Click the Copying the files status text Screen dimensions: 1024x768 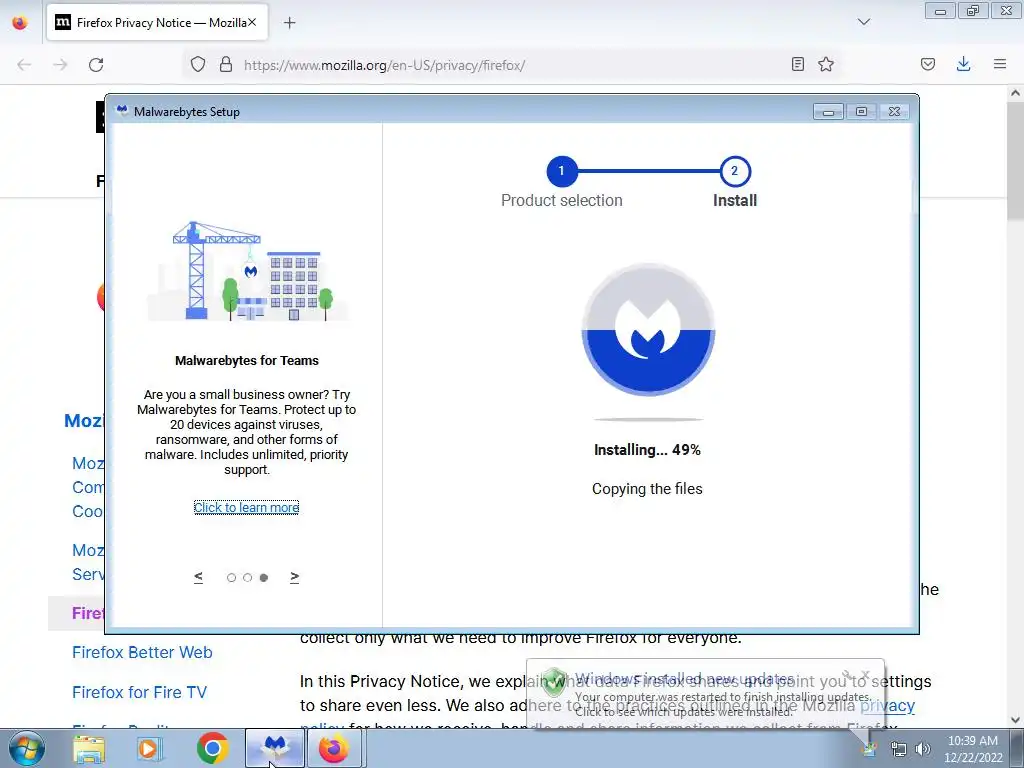click(x=647, y=489)
